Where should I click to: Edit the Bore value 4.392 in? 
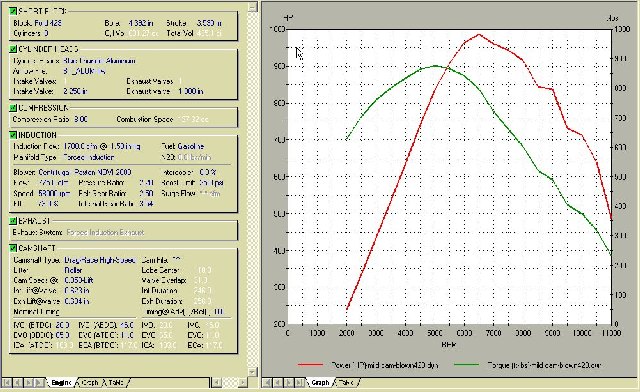tap(140, 23)
